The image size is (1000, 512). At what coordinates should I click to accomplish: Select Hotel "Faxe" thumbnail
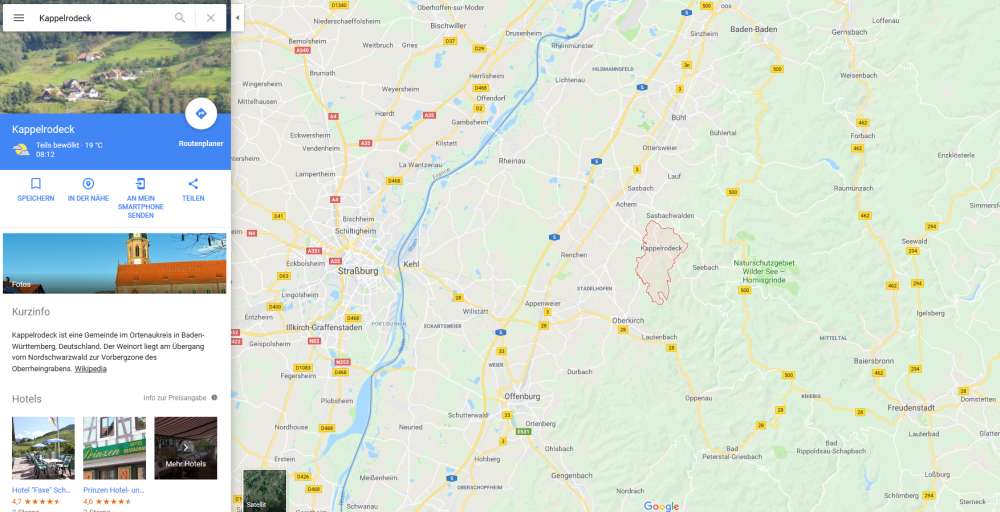tap(43, 448)
